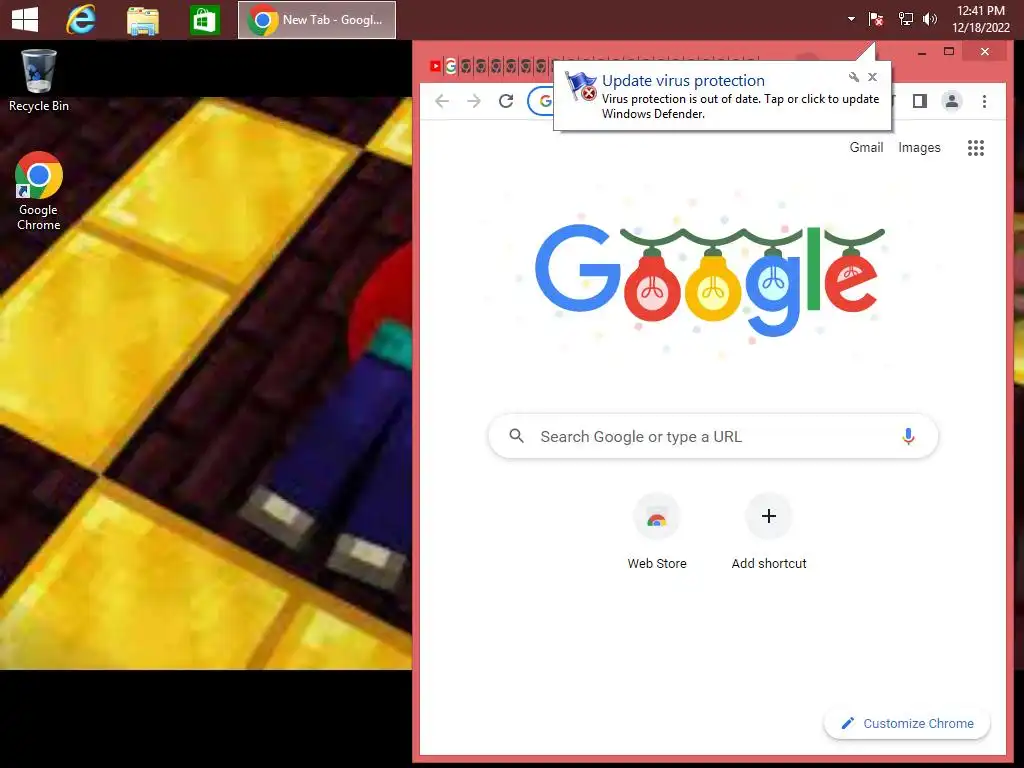1024x768 pixels.
Task: Select the Google Chrome desktop shortcut
Action: point(39,191)
